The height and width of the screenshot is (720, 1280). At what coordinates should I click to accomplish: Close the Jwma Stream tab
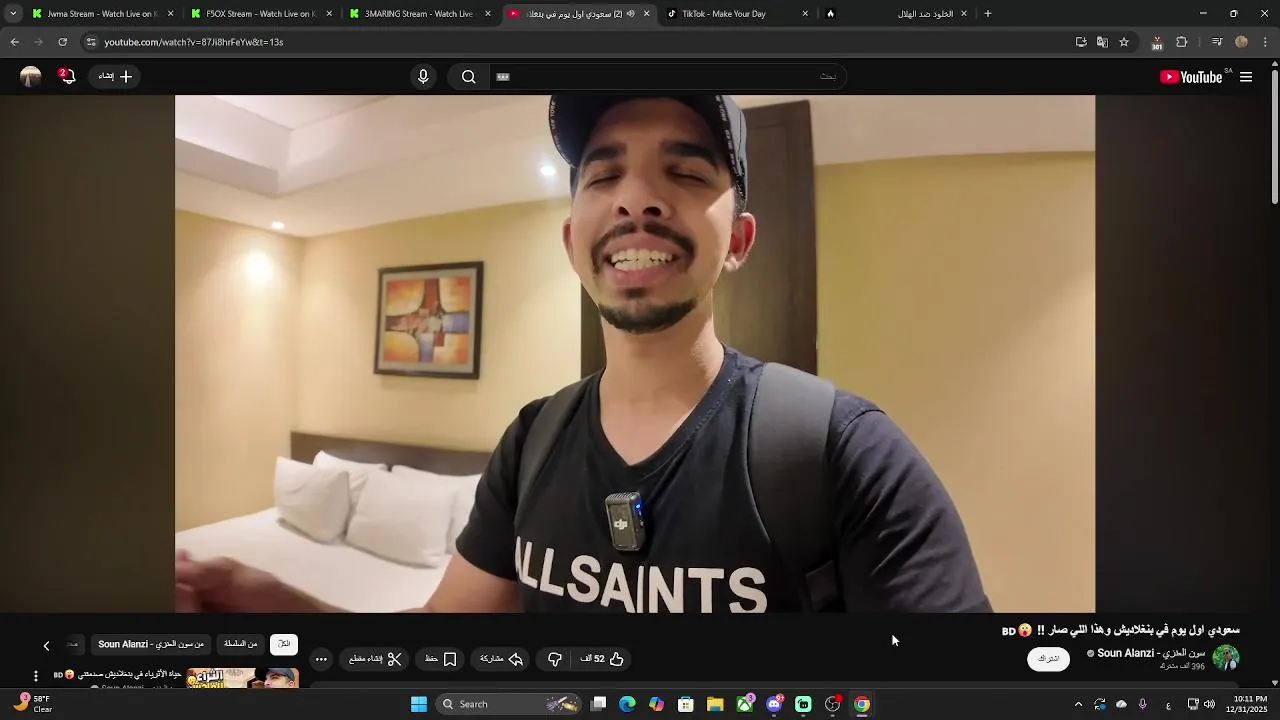tap(170, 14)
